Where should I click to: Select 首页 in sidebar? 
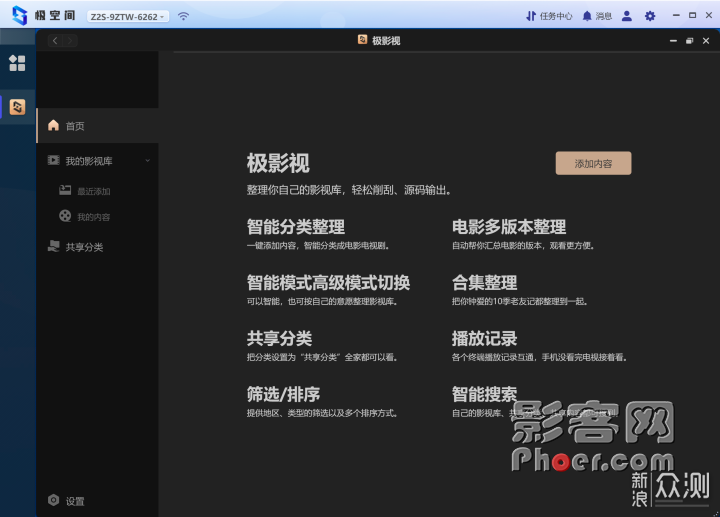(x=97, y=126)
